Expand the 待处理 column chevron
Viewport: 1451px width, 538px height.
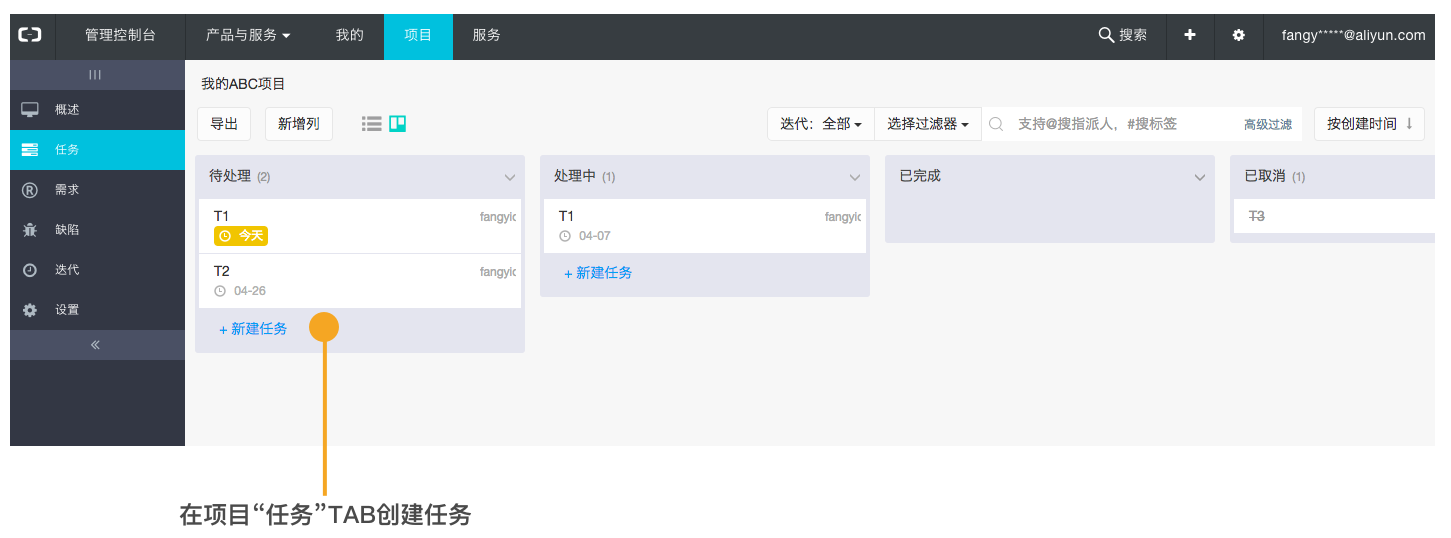[x=510, y=177]
